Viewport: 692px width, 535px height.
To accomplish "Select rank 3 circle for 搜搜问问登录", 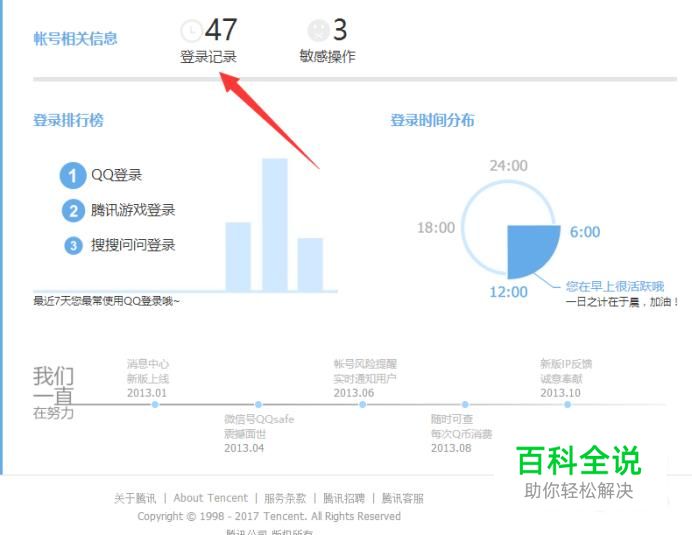I will 73,245.
